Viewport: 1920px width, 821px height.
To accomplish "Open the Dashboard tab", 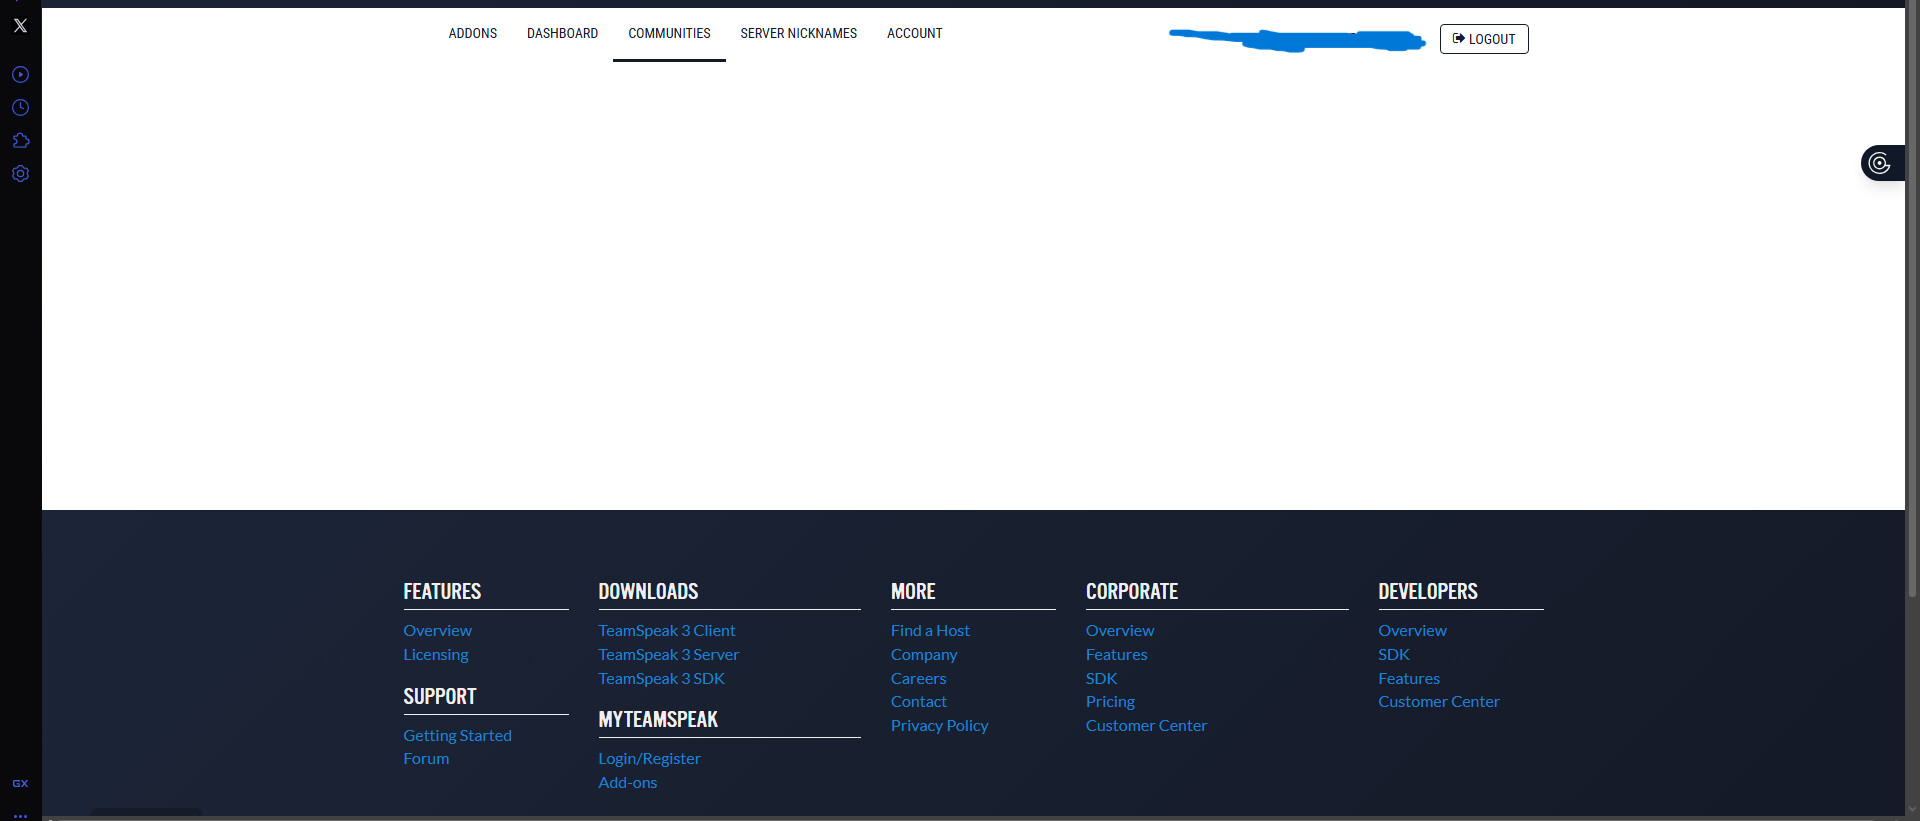I will click(562, 34).
